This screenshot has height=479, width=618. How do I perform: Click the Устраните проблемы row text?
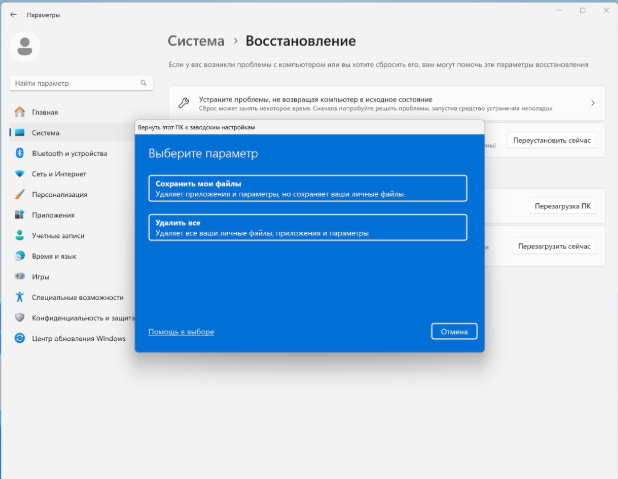click(315, 99)
